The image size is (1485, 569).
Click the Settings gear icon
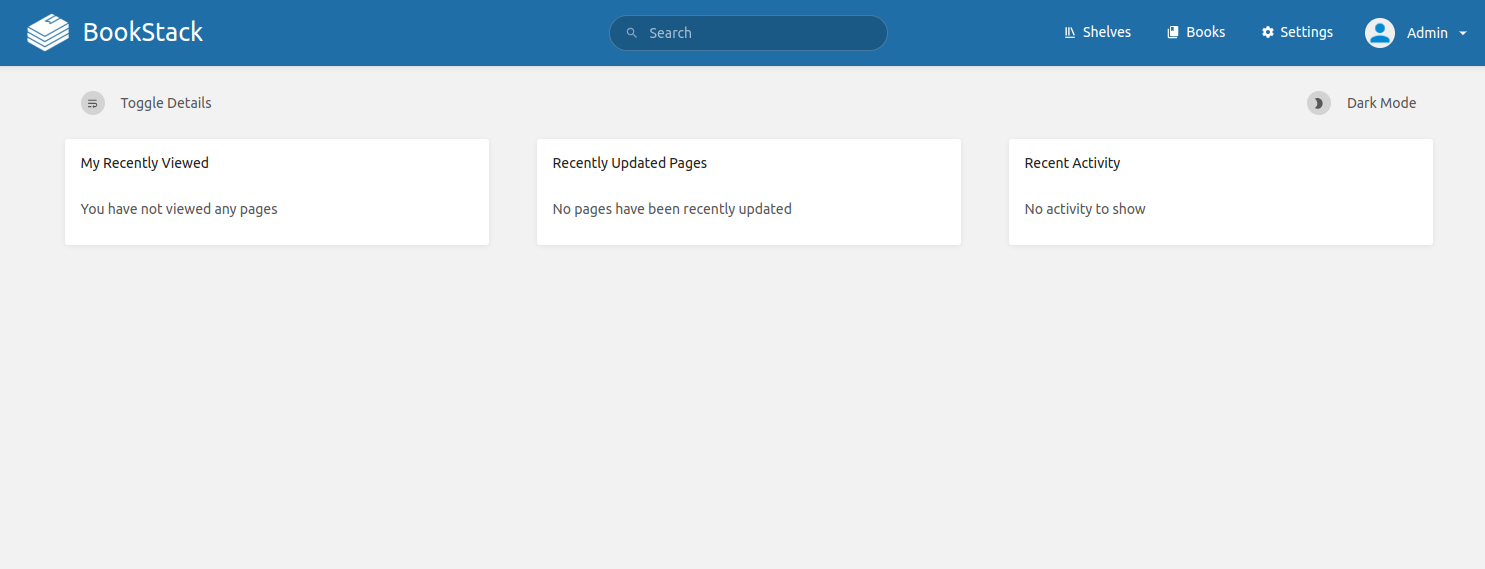[x=1268, y=33]
